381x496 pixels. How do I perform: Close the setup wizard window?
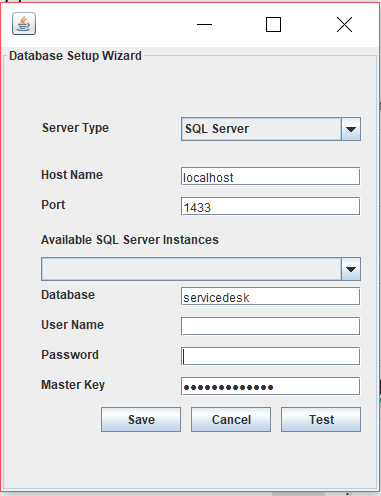[x=344, y=24]
